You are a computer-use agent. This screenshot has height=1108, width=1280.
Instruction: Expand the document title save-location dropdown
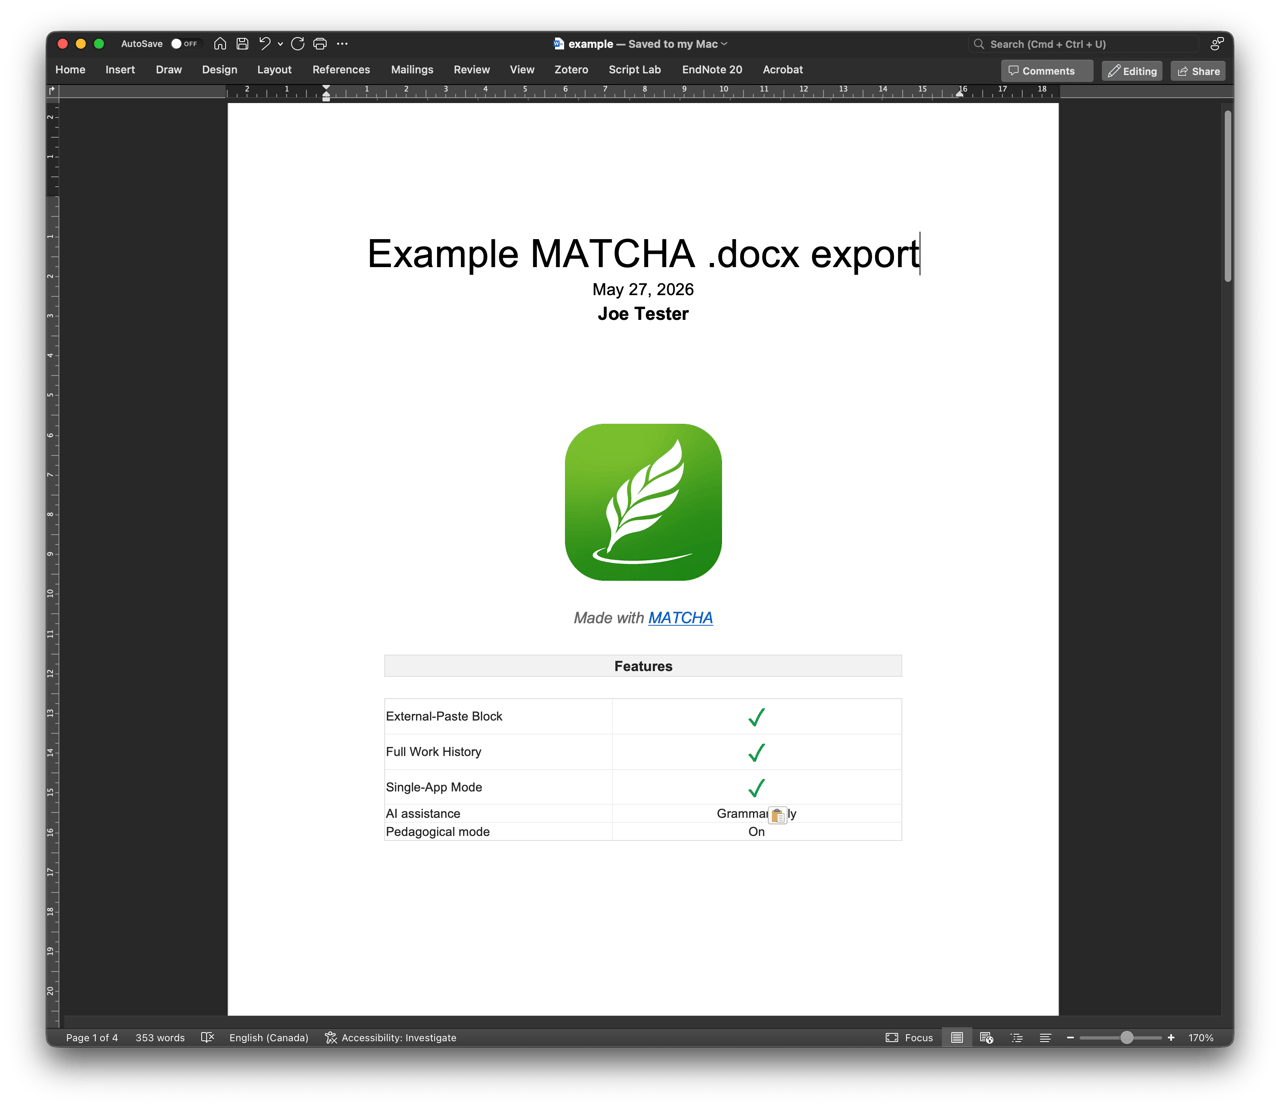724,44
